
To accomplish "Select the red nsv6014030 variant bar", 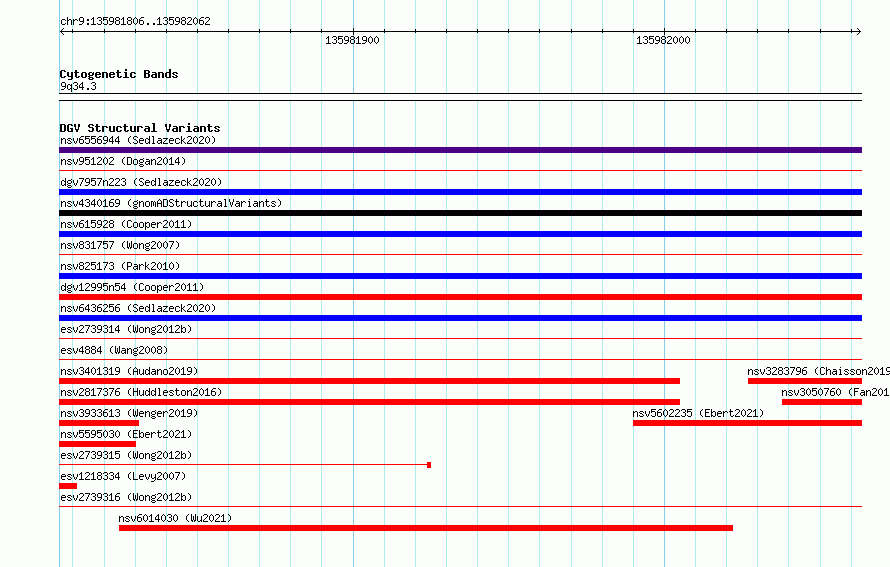I will click(x=426, y=528).
